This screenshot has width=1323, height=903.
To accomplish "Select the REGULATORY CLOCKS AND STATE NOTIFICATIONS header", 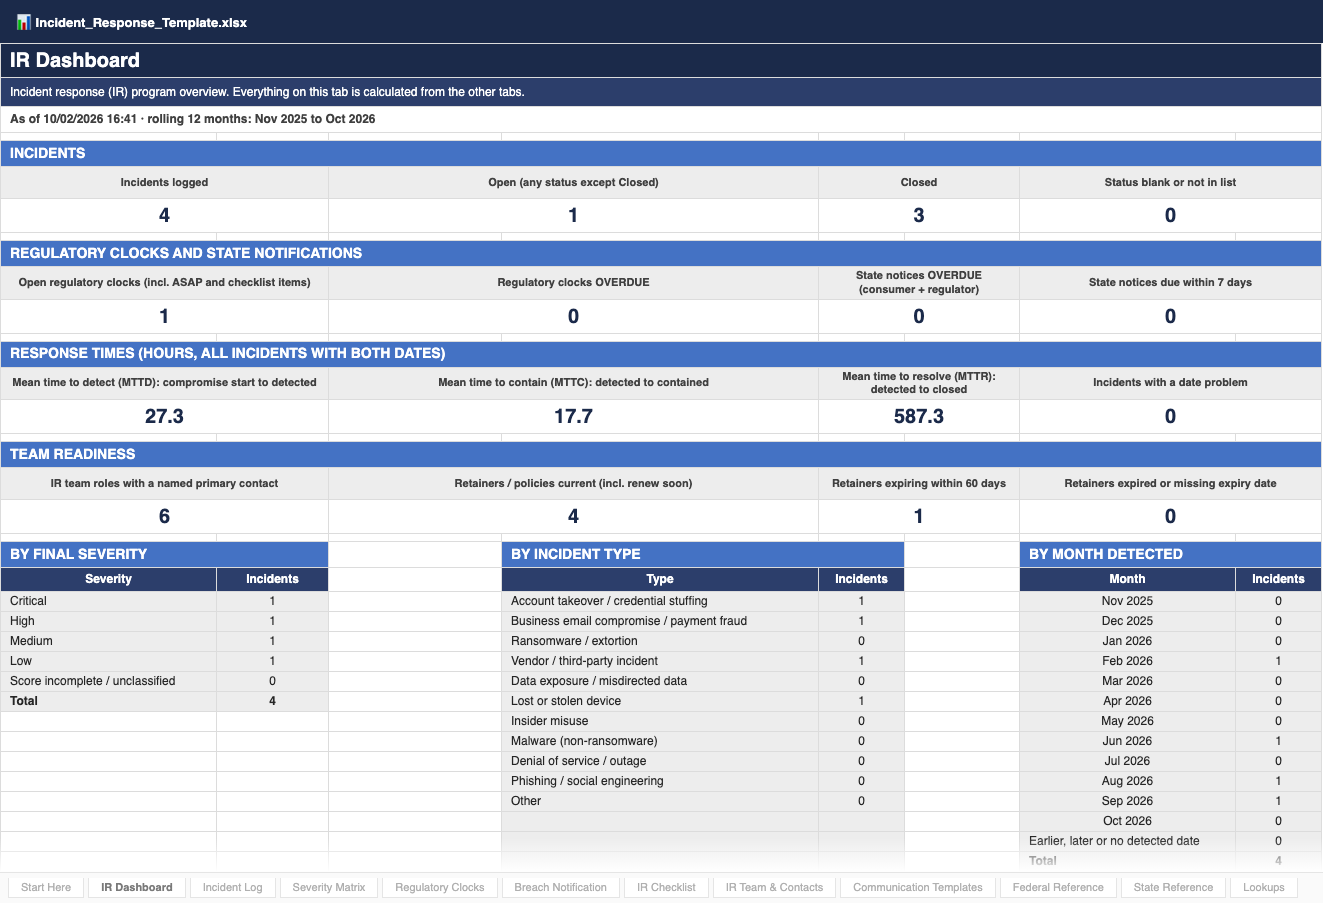I will tap(661, 253).
